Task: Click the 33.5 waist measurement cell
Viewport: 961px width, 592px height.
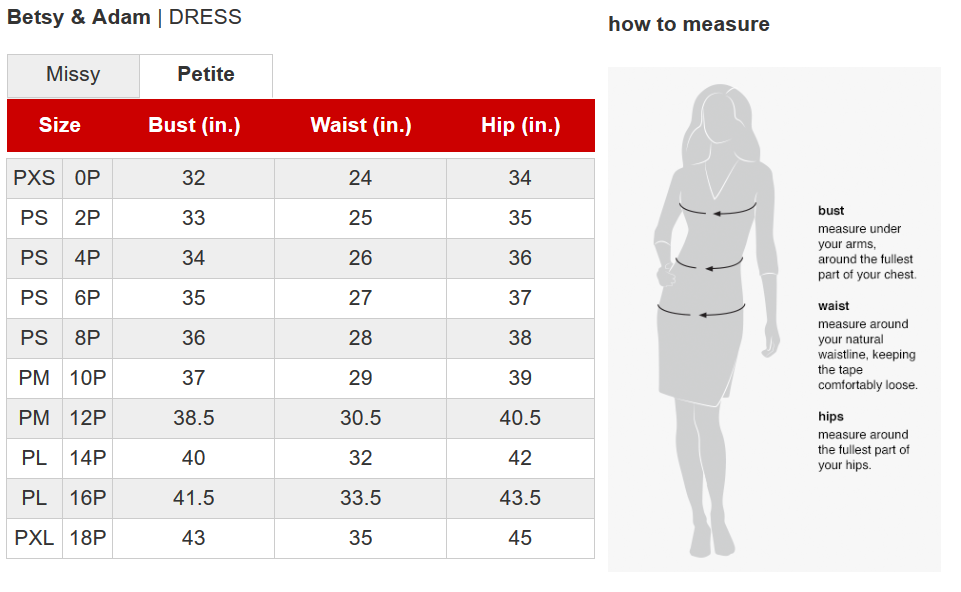Action: click(x=361, y=498)
